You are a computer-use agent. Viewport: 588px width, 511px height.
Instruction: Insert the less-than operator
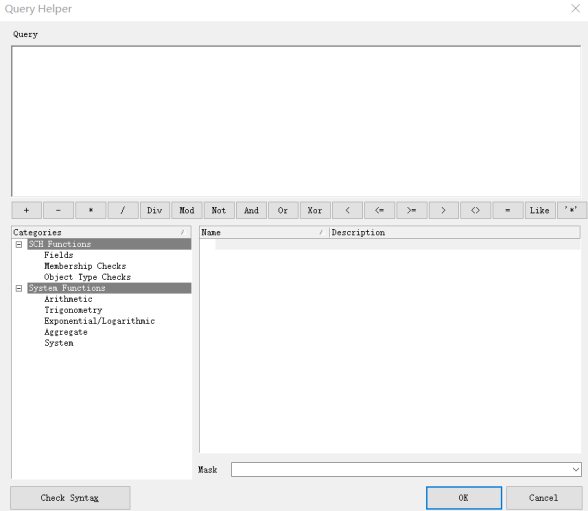(x=347, y=210)
